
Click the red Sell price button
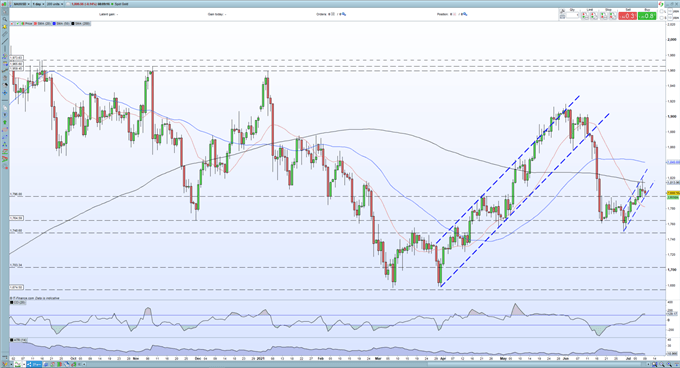(628, 16)
